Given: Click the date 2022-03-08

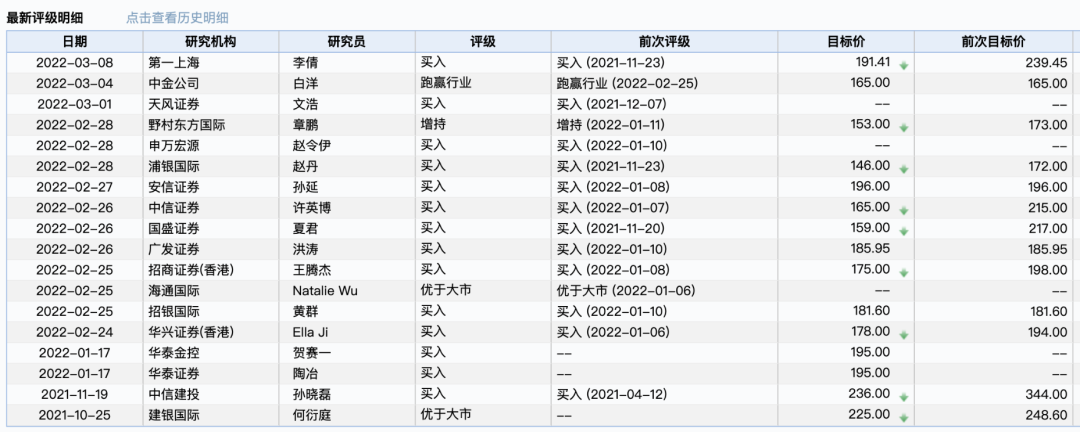Looking at the screenshot, I should pyautogui.click(x=74, y=63).
